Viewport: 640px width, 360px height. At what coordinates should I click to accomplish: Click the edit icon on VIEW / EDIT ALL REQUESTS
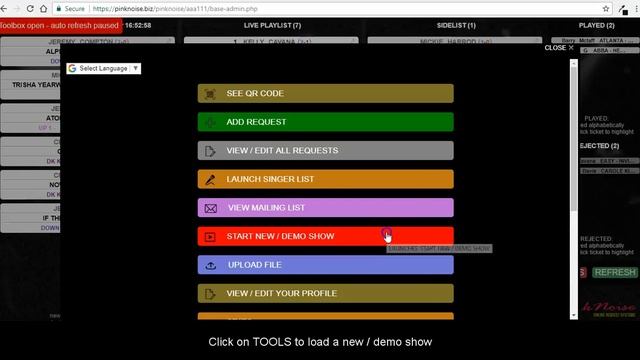point(210,151)
